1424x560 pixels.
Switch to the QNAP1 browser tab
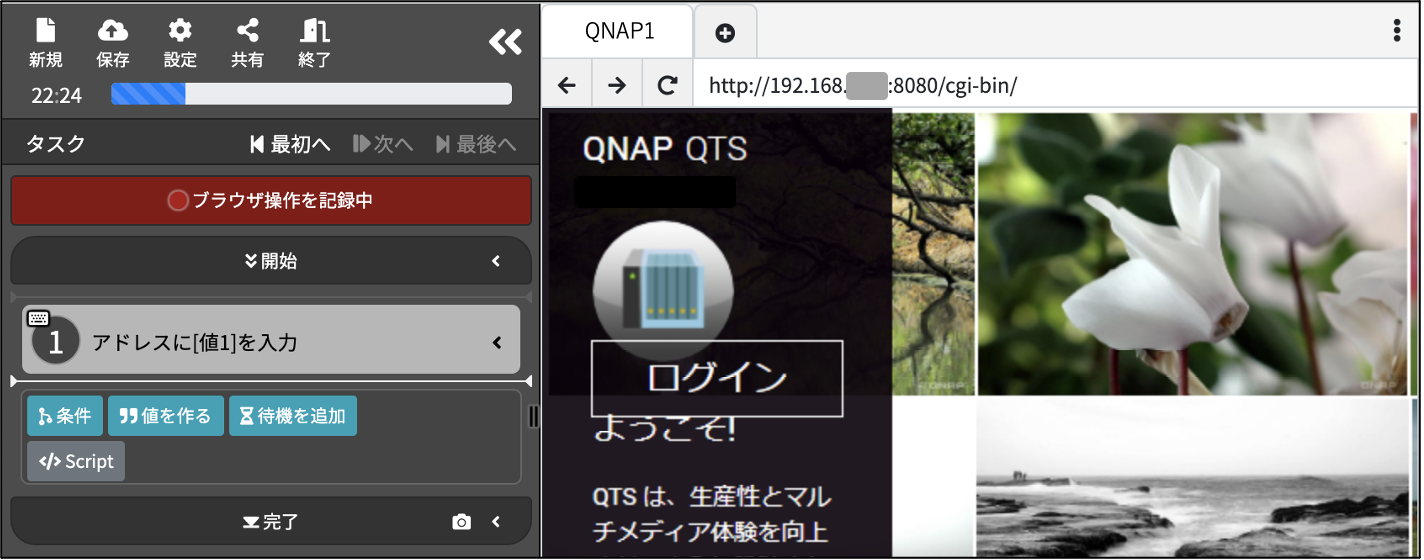point(619,31)
